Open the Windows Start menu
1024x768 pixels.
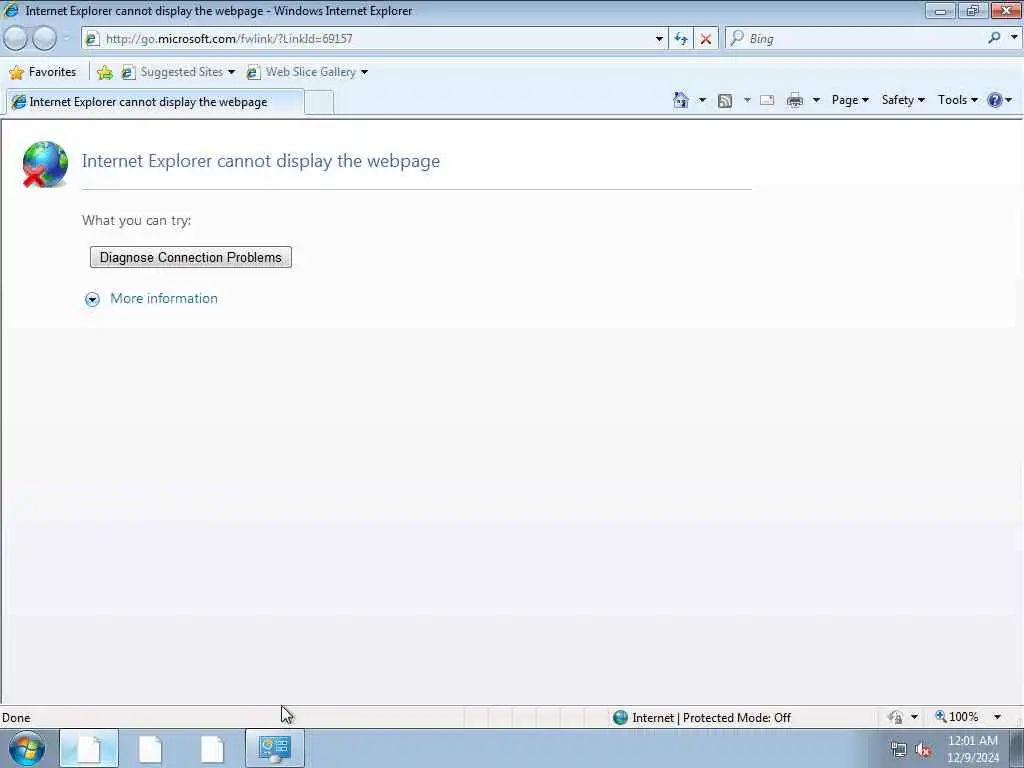[x=27, y=748]
